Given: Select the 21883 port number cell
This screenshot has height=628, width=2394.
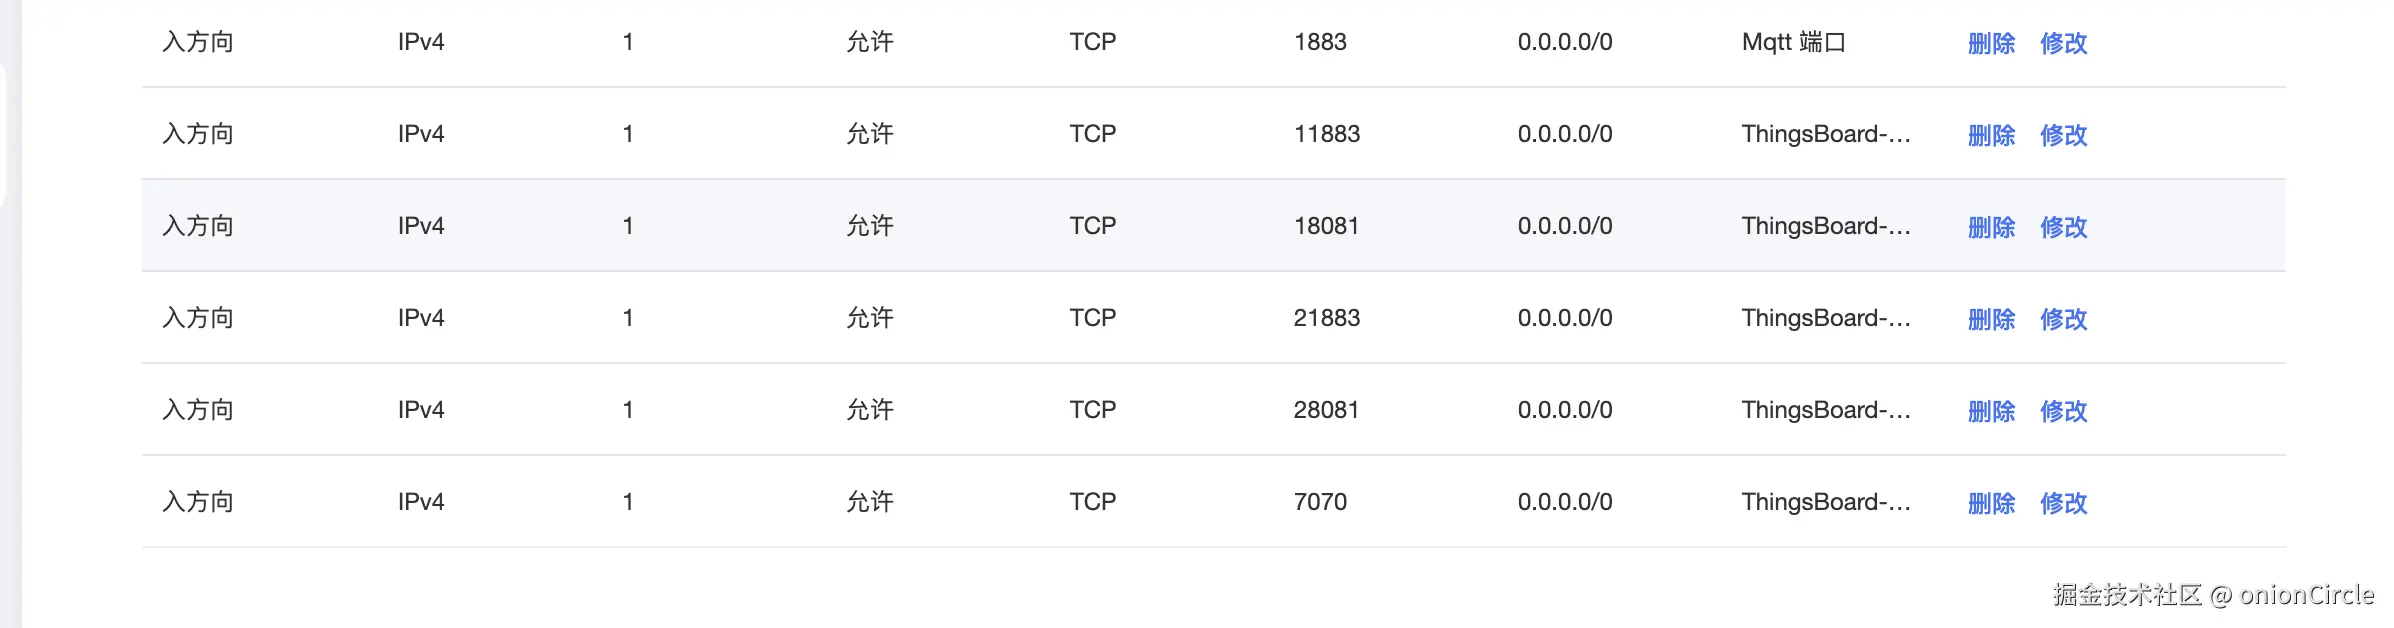Looking at the screenshot, I should [x=1326, y=318].
